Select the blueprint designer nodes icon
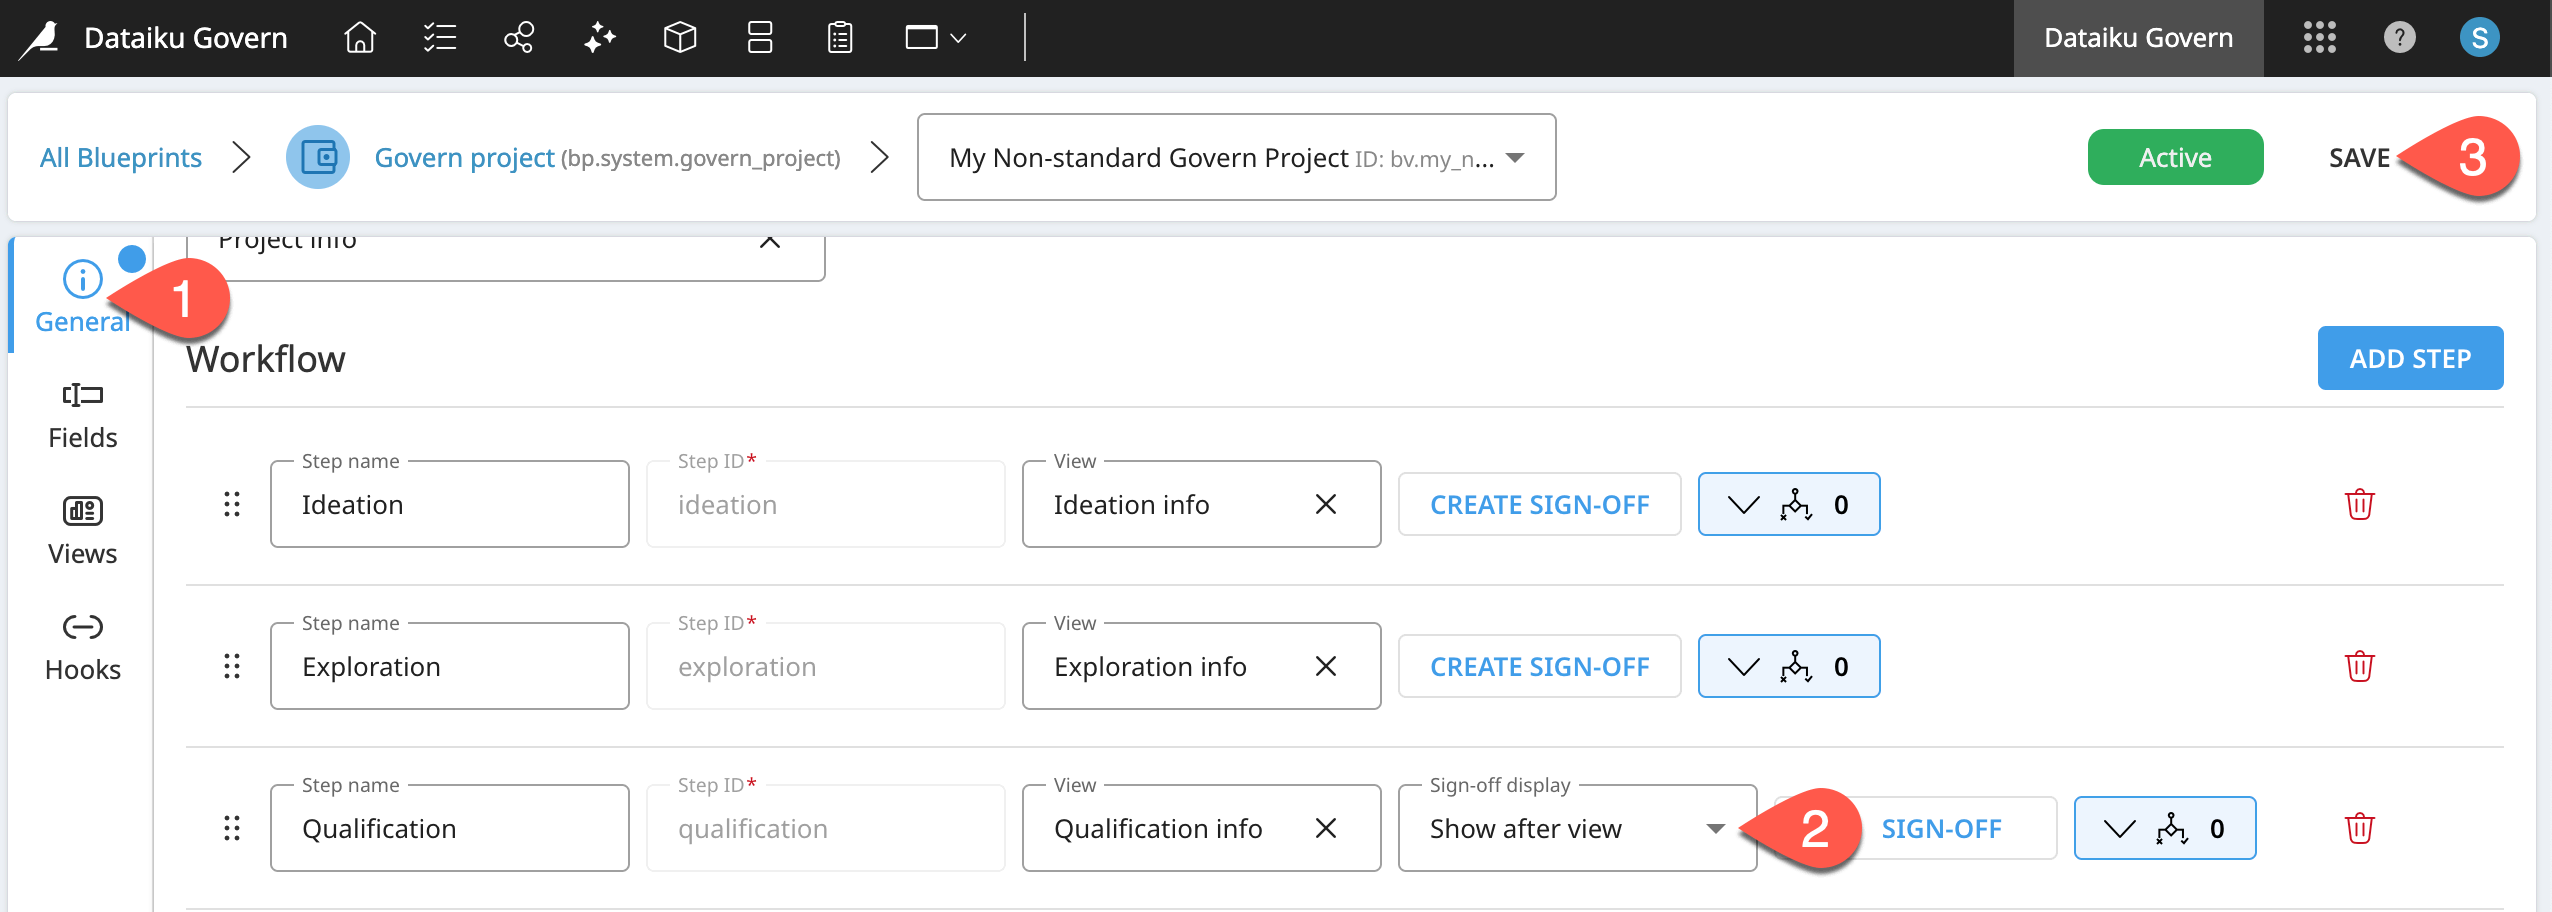Screen dimensions: 2552x912 [x=519, y=38]
